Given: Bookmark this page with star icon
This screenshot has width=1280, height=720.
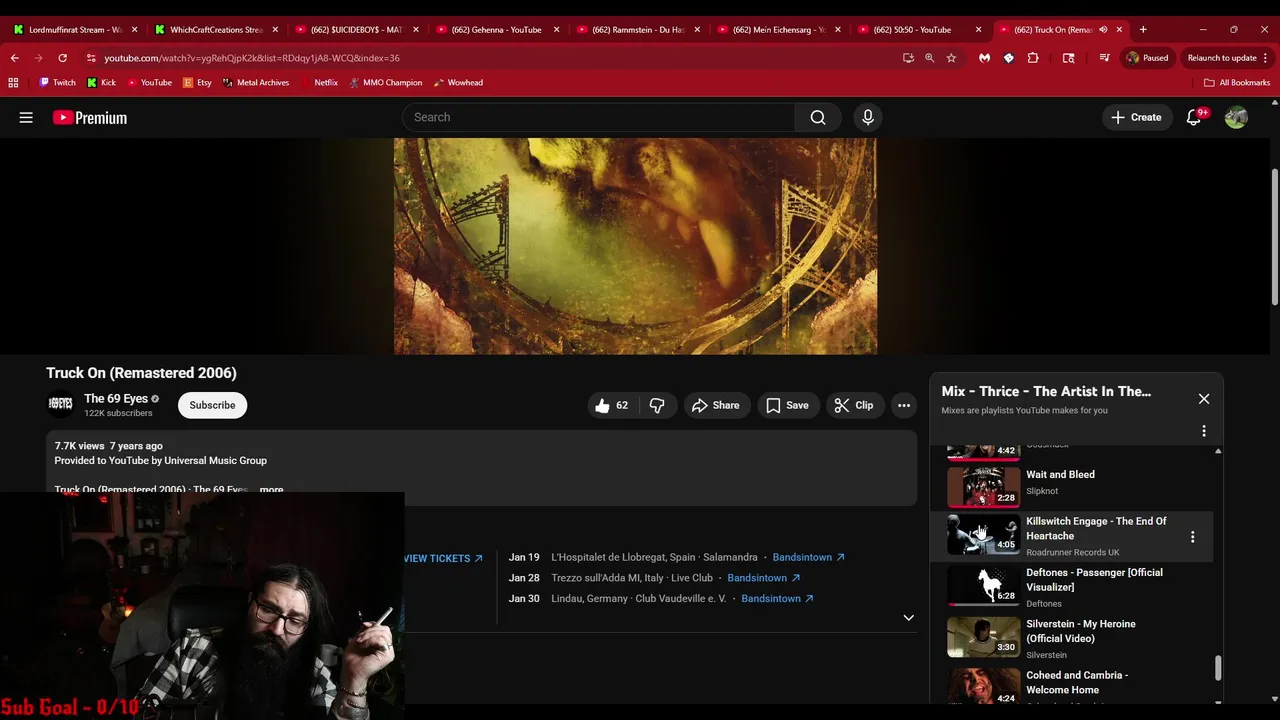Looking at the screenshot, I should pyautogui.click(x=951, y=58).
